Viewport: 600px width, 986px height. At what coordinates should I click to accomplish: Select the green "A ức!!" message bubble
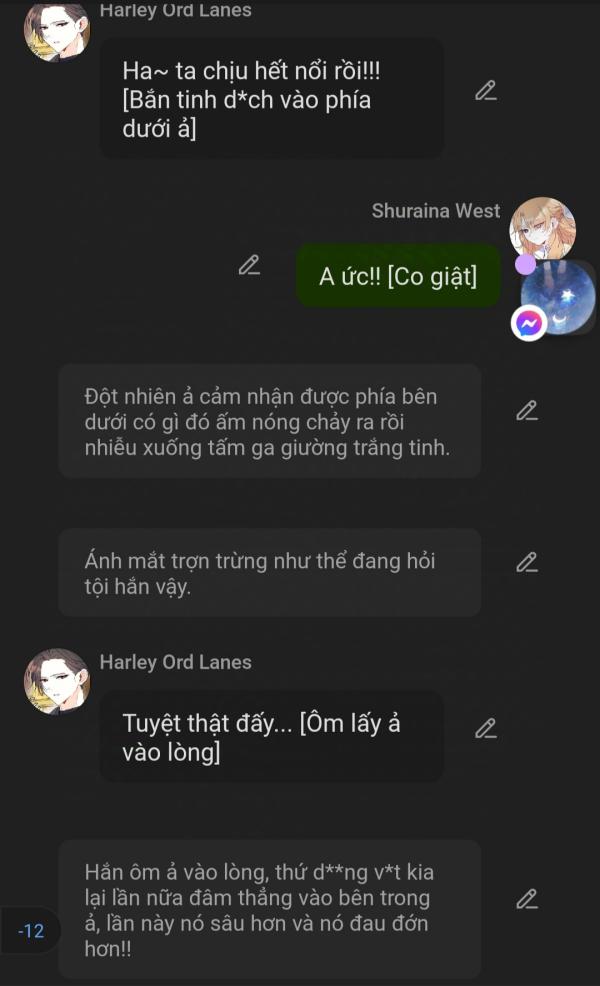click(398, 276)
